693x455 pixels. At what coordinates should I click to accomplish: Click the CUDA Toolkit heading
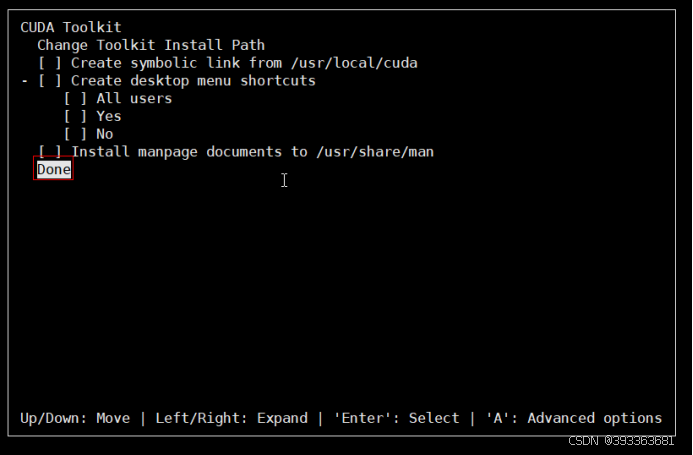(x=71, y=27)
